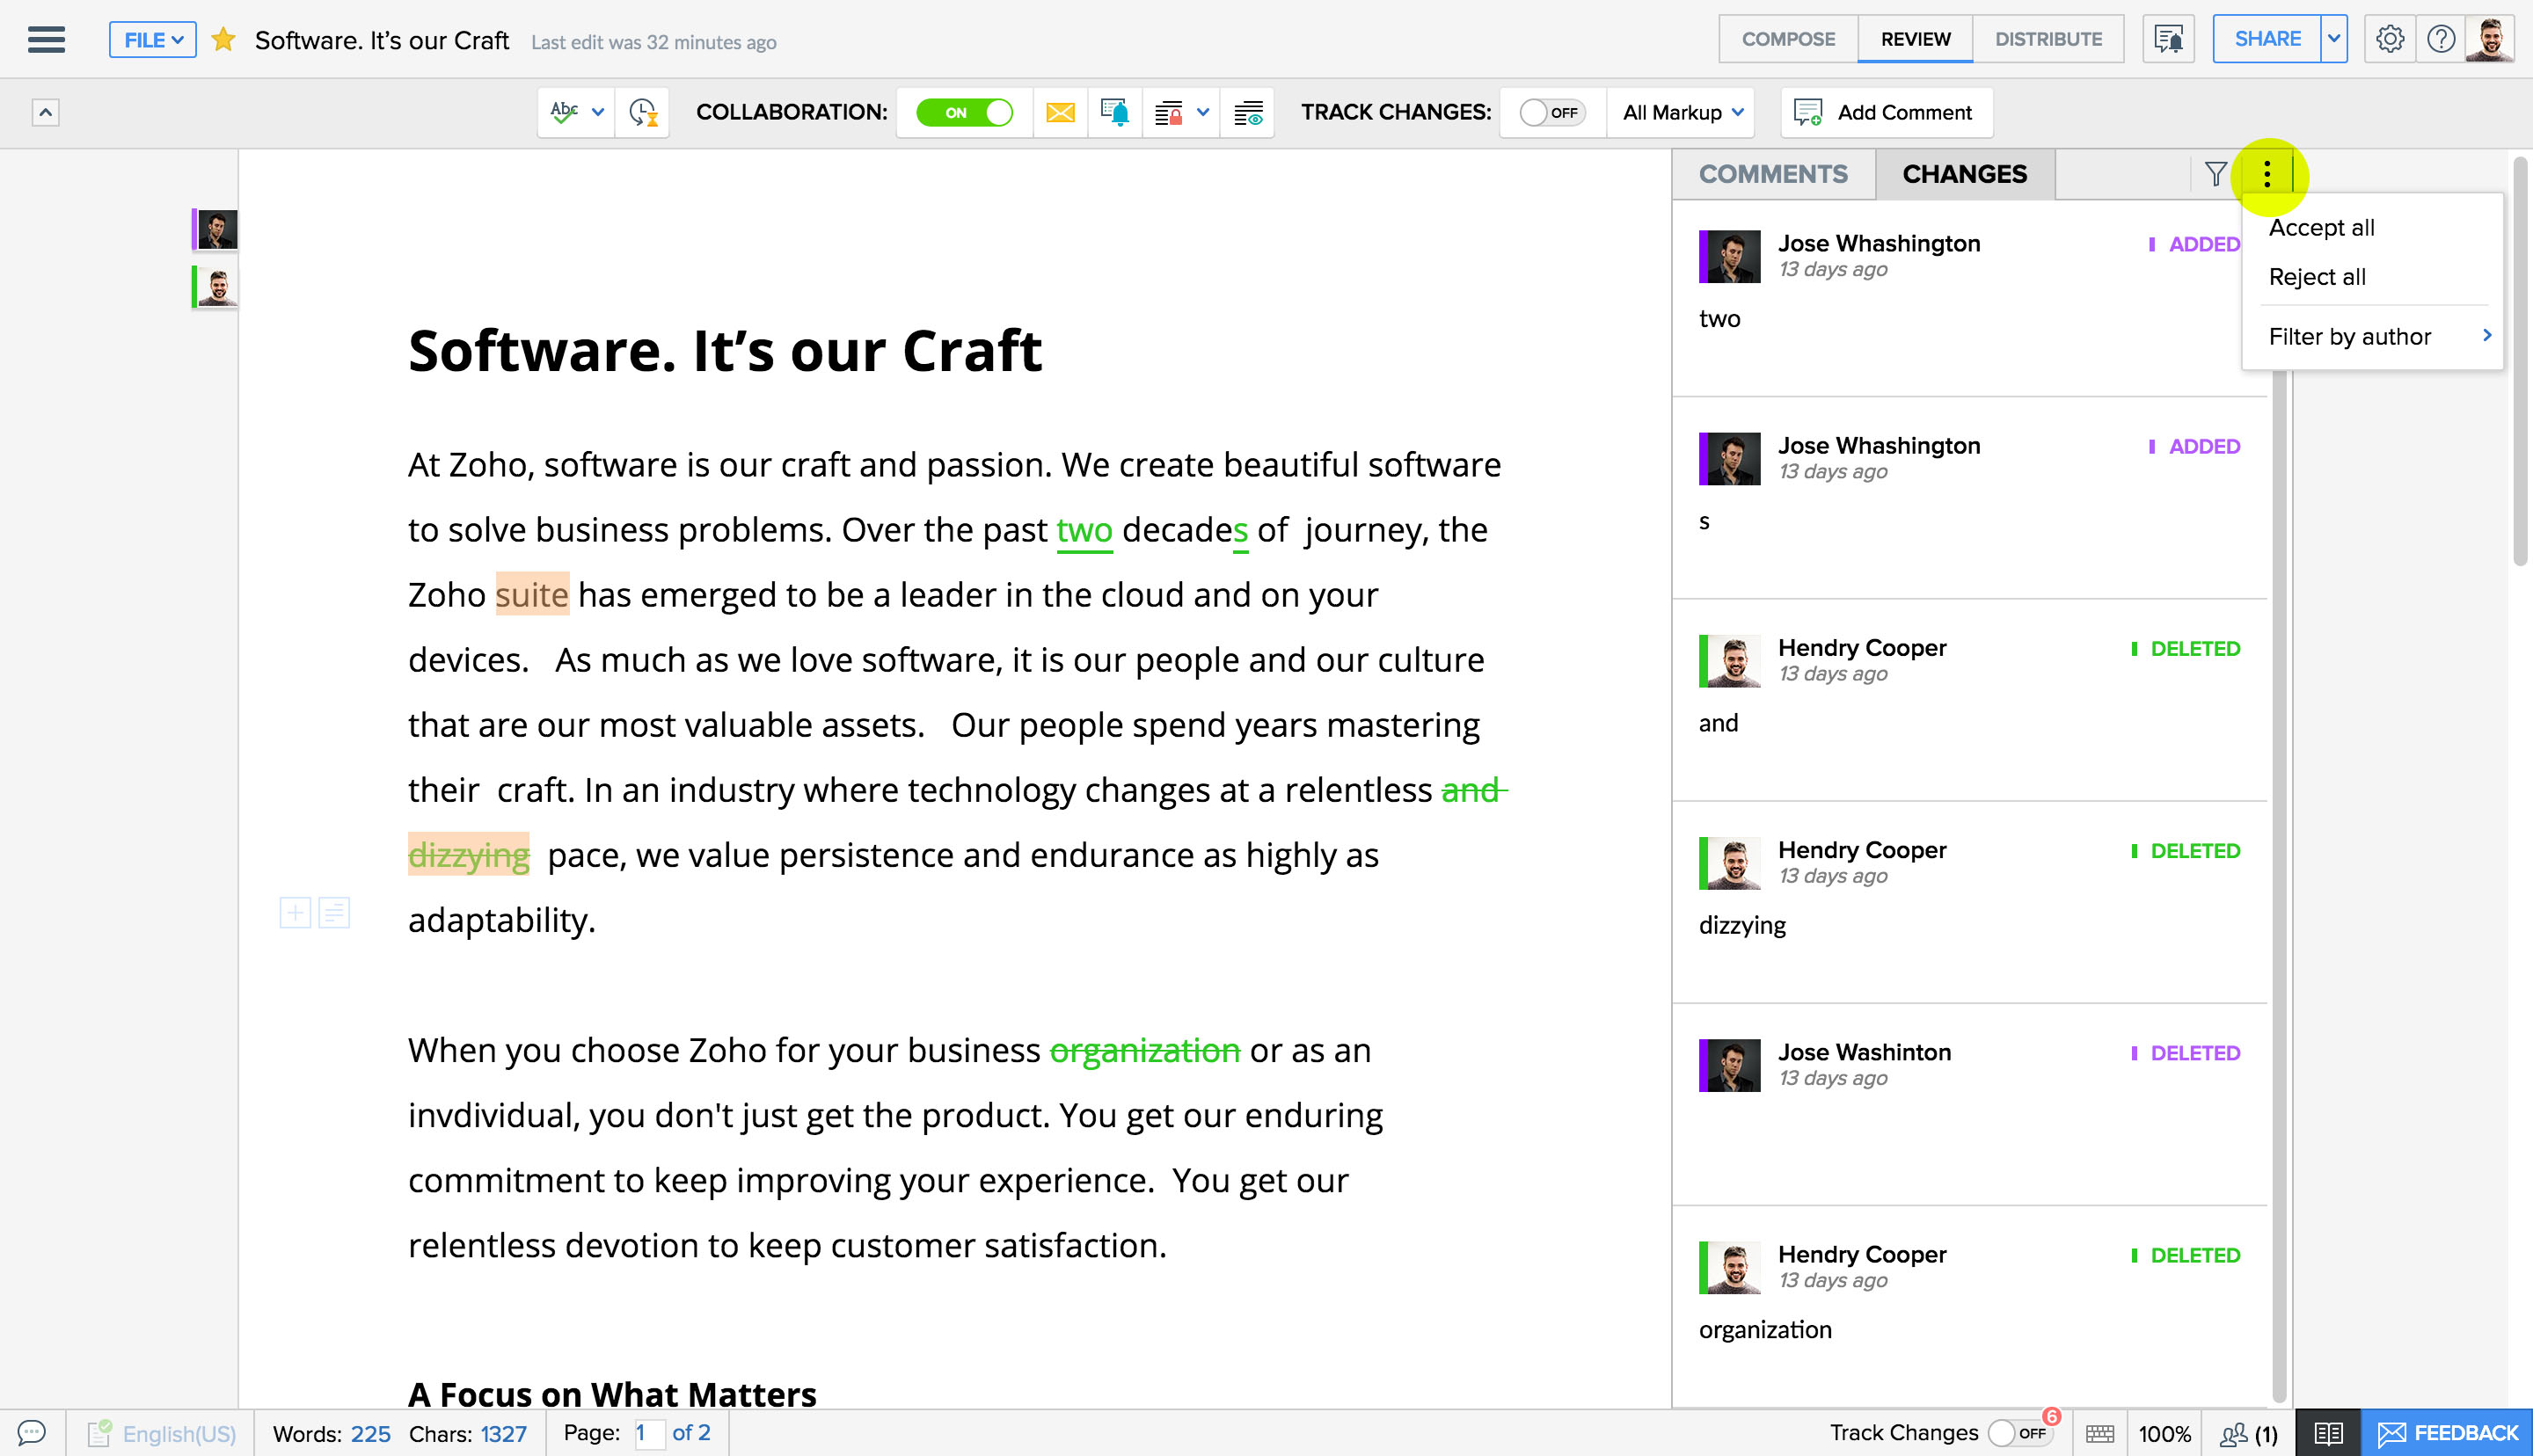Click the page number input field
This screenshot has height=1456, width=2533.
coord(648,1433)
